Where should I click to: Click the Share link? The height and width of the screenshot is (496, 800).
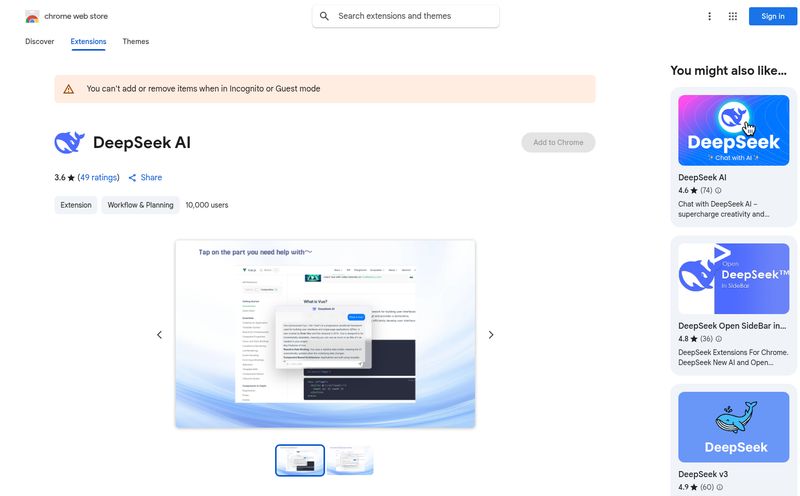pyautogui.click(x=151, y=178)
